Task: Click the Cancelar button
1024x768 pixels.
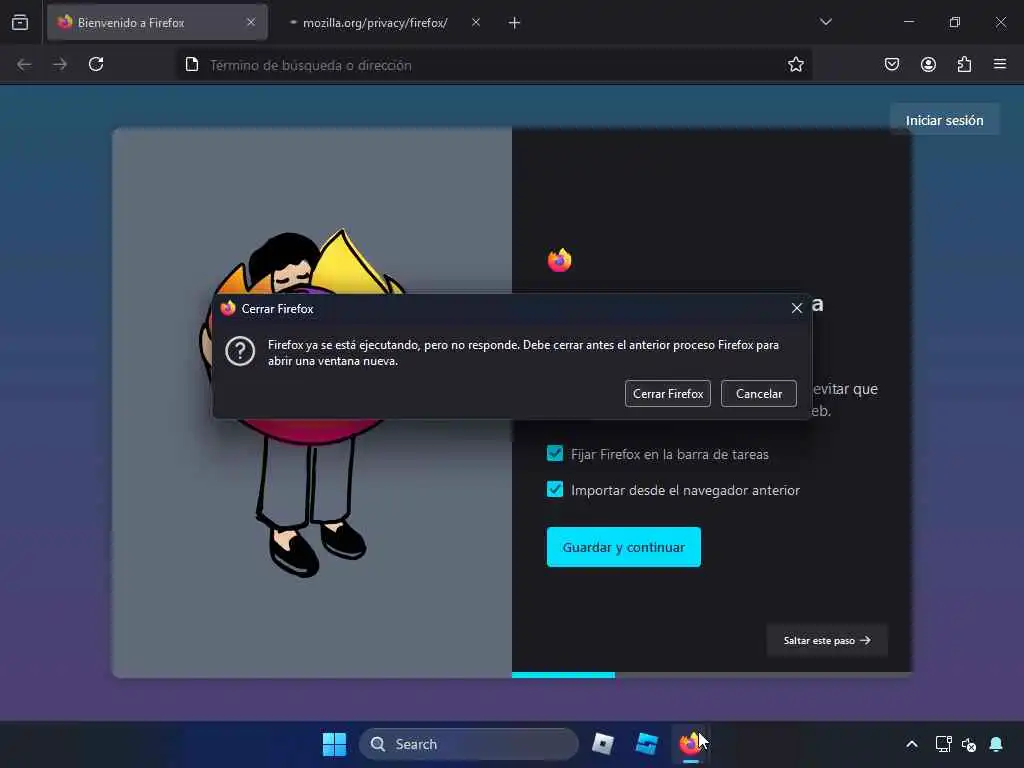Action: coord(759,394)
